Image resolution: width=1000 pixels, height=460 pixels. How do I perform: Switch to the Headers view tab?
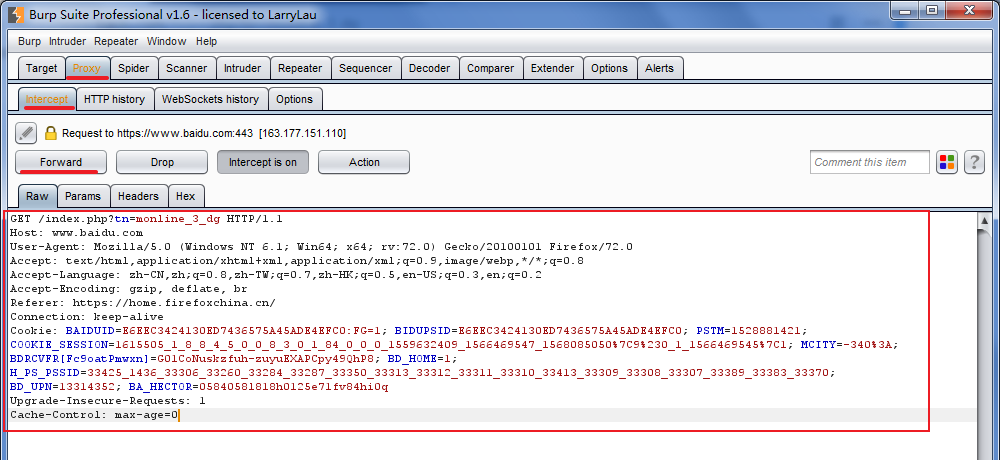138,197
